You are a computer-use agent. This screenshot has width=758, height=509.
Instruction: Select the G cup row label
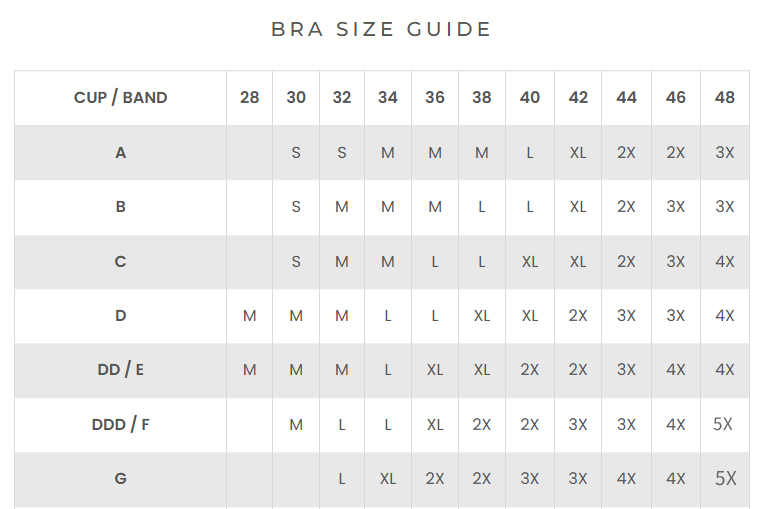click(x=120, y=479)
